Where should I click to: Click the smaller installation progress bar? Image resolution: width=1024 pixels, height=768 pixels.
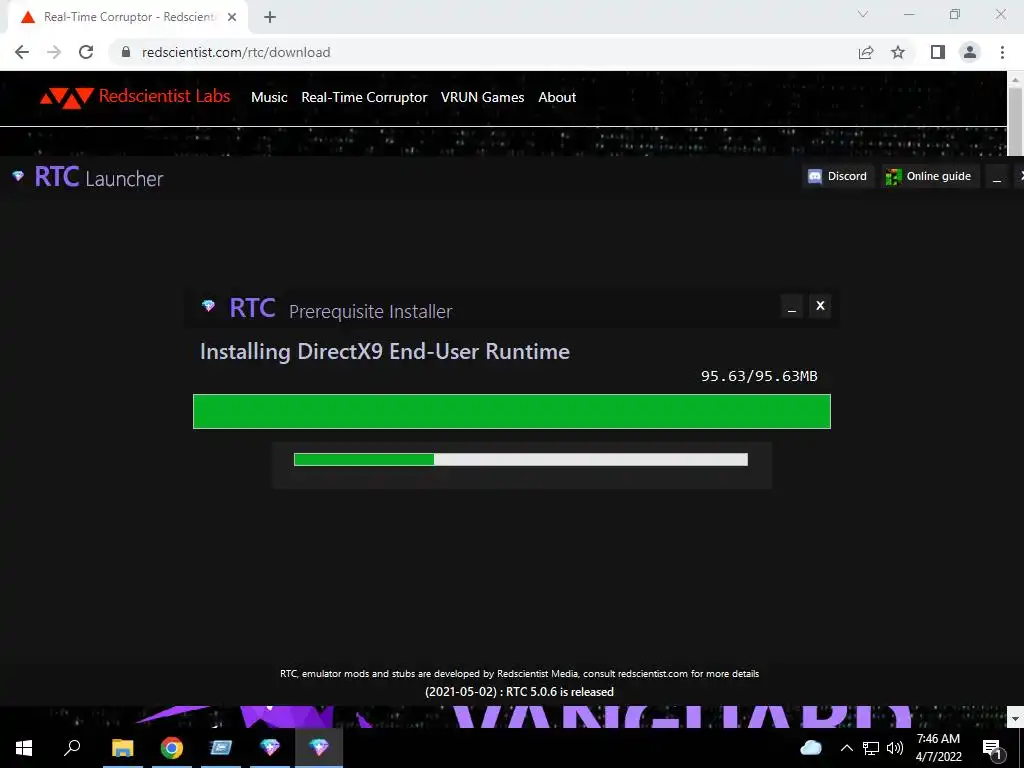coord(520,460)
